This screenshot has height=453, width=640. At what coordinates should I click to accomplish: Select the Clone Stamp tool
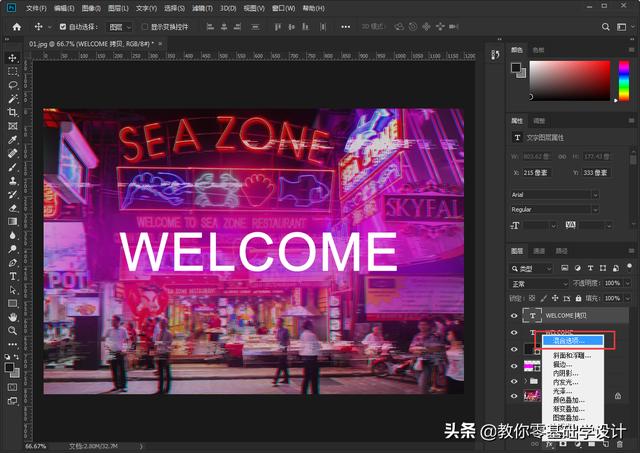tap(13, 181)
